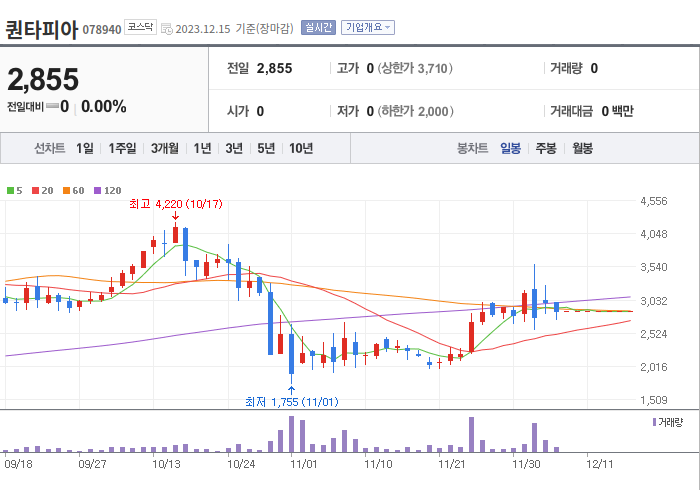Screen dimensions: 700x490
Task: Click the 퀀타피아 stock name heading
Action: 42,30
